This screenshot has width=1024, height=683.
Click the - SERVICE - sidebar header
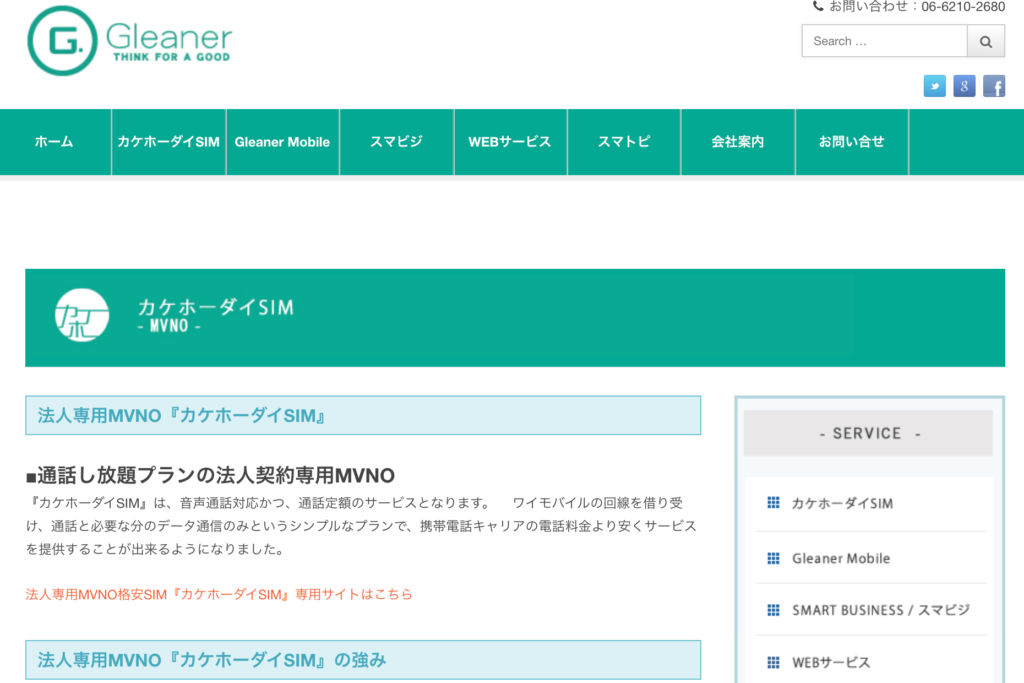click(868, 433)
